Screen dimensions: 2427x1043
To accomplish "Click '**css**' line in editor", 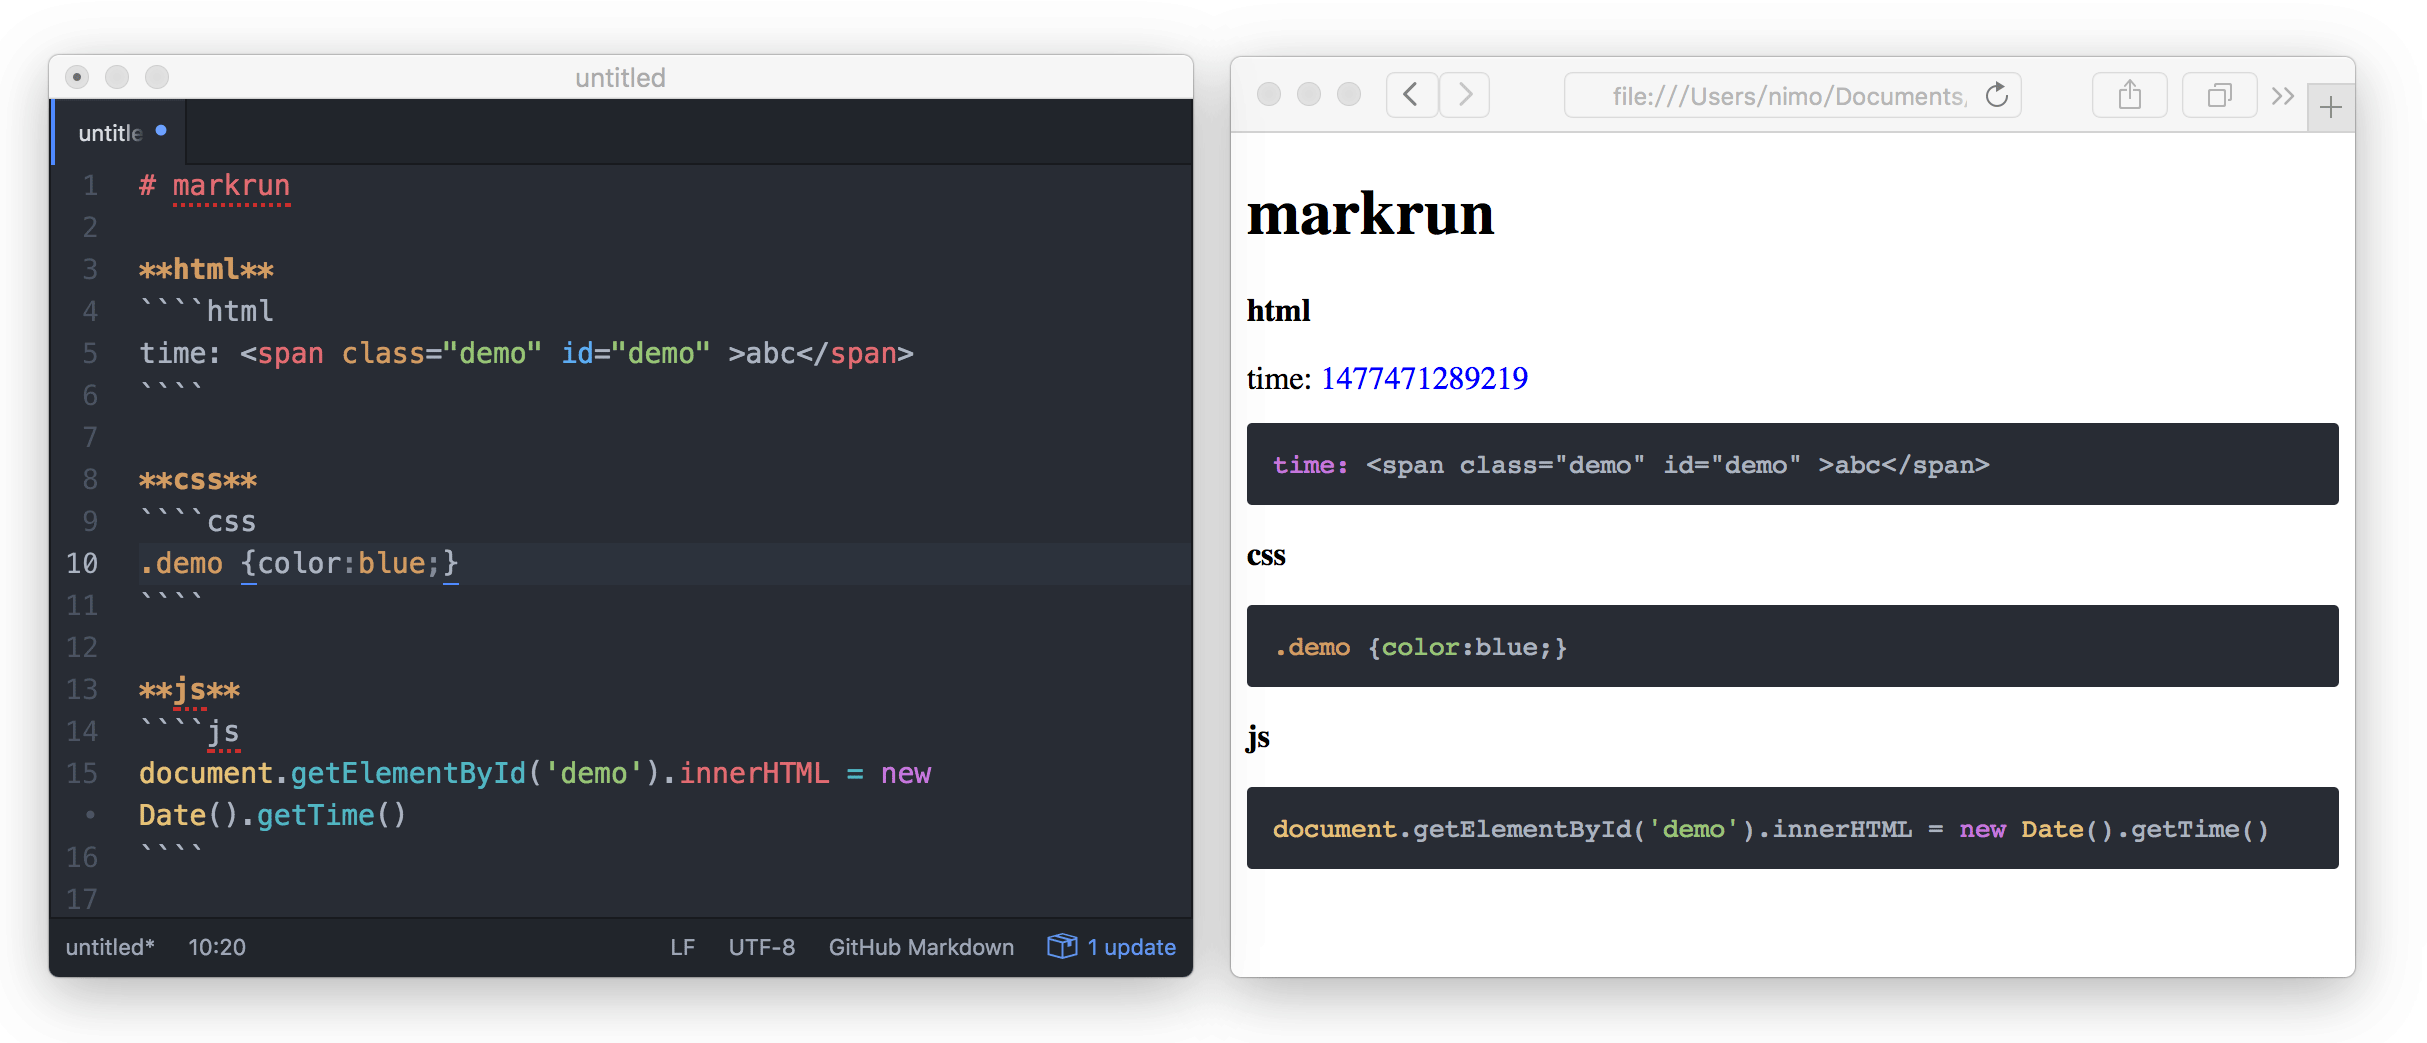I will [x=198, y=480].
